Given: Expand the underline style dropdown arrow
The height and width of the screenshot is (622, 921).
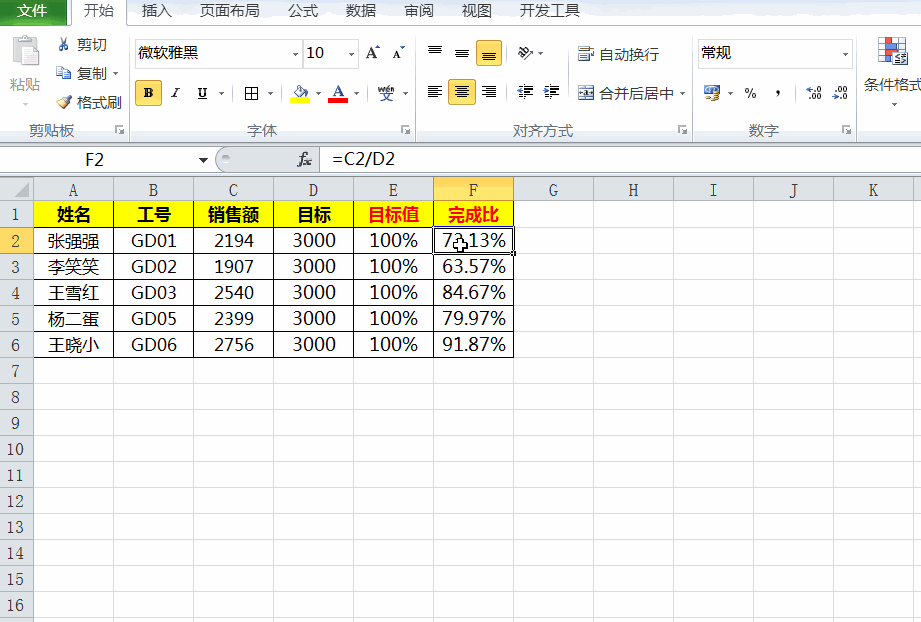Looking at the screenshot, I should [221, 93].
